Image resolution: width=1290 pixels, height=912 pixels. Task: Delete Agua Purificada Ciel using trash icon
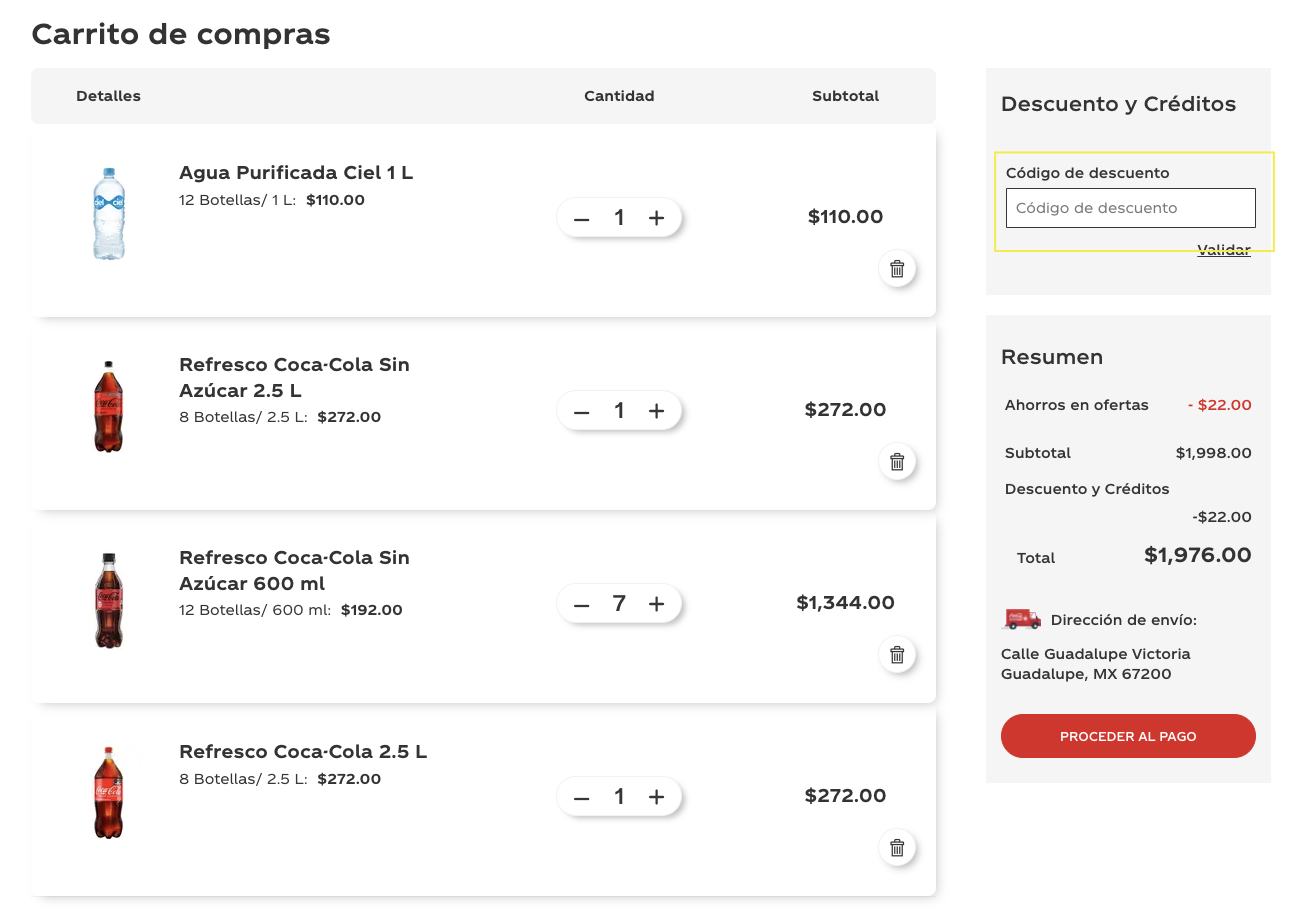coord(897,269)
